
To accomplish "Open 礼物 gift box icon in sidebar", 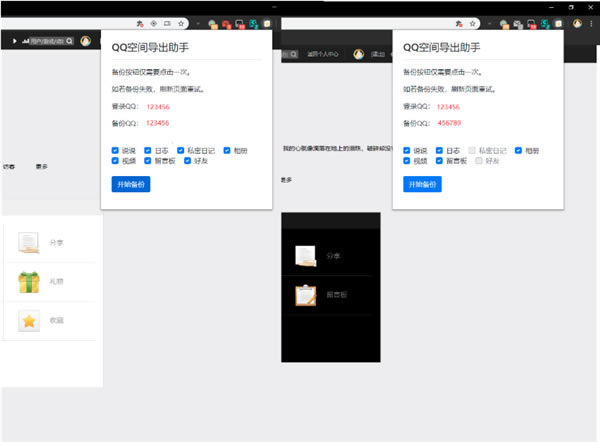I will [x=29, y=282].
